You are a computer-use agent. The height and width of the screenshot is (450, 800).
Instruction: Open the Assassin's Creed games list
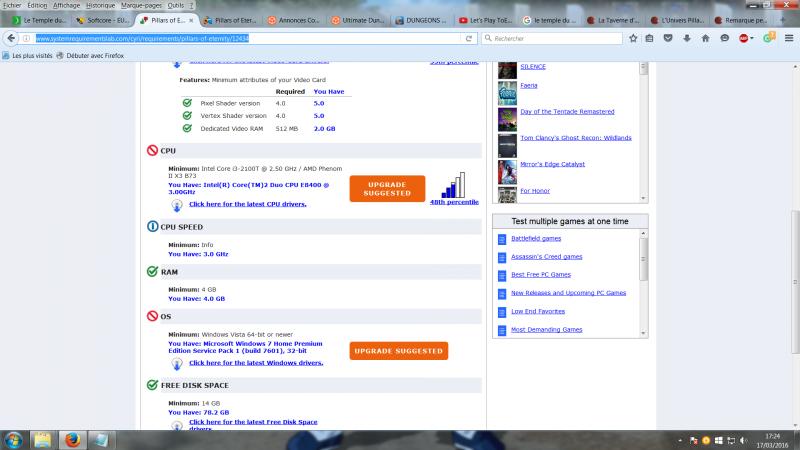(x=546, y=257)
